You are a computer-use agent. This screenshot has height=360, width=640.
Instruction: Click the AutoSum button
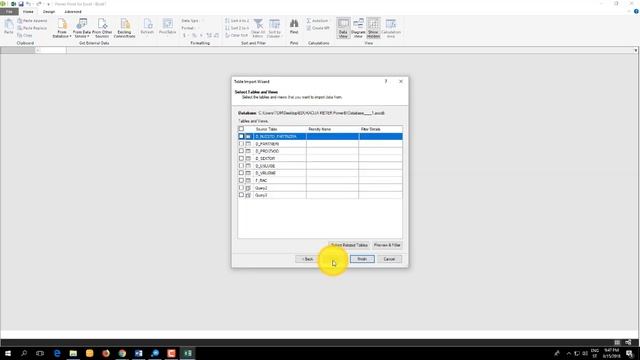[317, 20]
